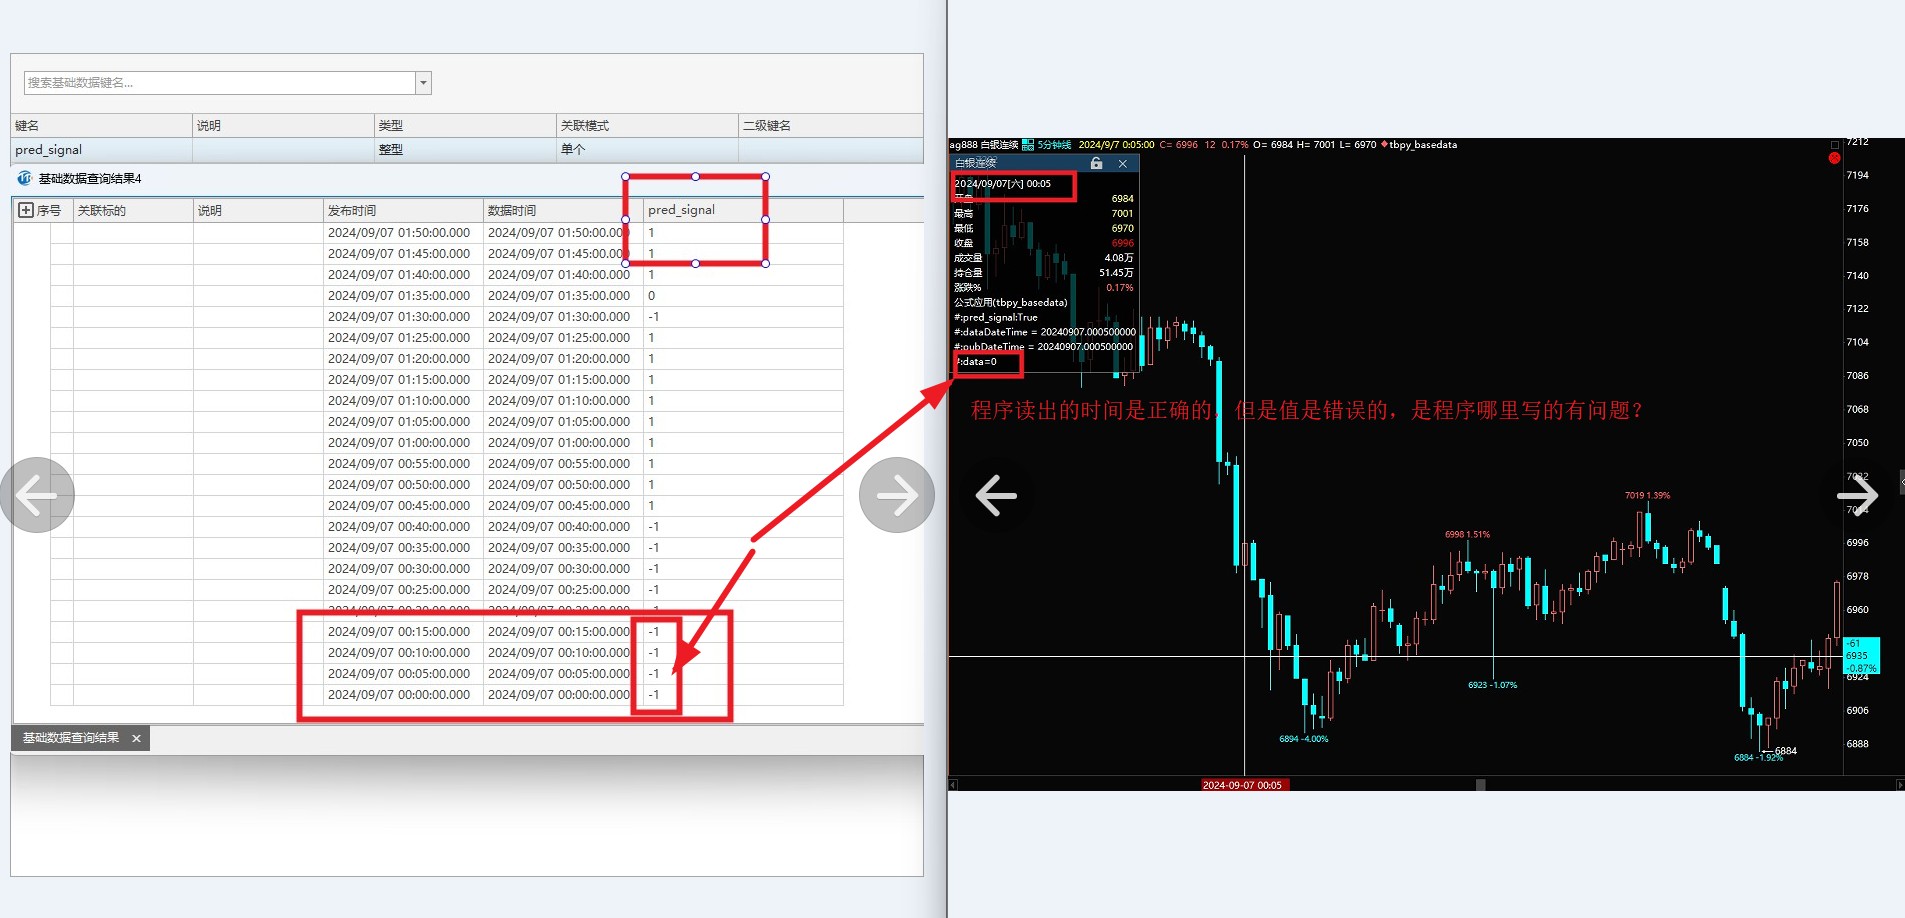Click the 关联标的 column header

pyautogui.click(x=133, y=210)
